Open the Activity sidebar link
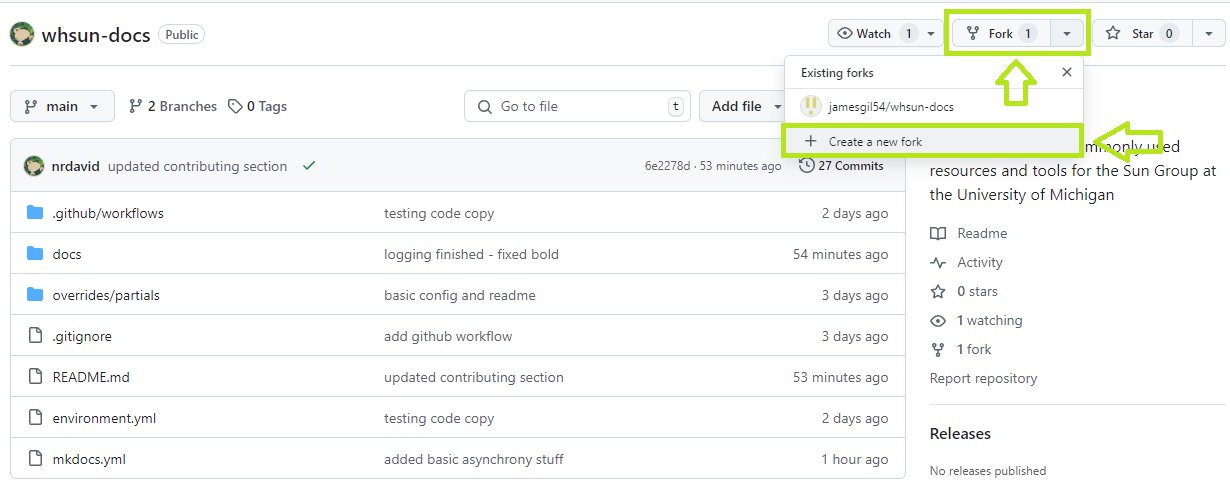The image size is (1230, 493). [979, 262]
